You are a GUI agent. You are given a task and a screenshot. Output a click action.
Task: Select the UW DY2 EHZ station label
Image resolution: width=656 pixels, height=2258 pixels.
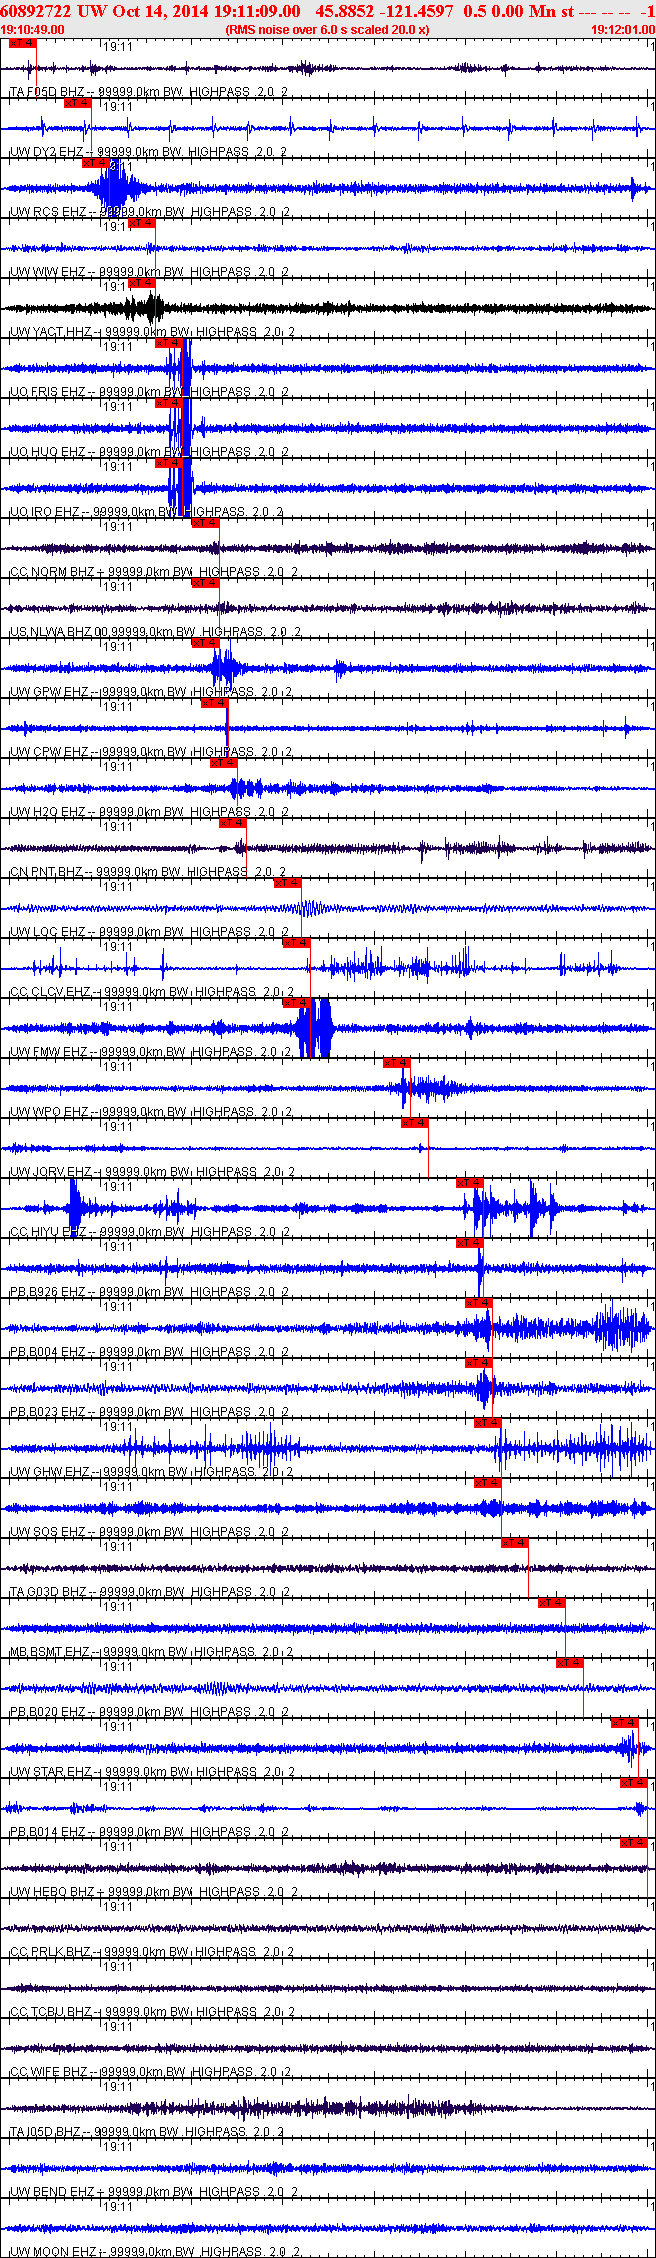pyautogui.click(x=148, y=152)
